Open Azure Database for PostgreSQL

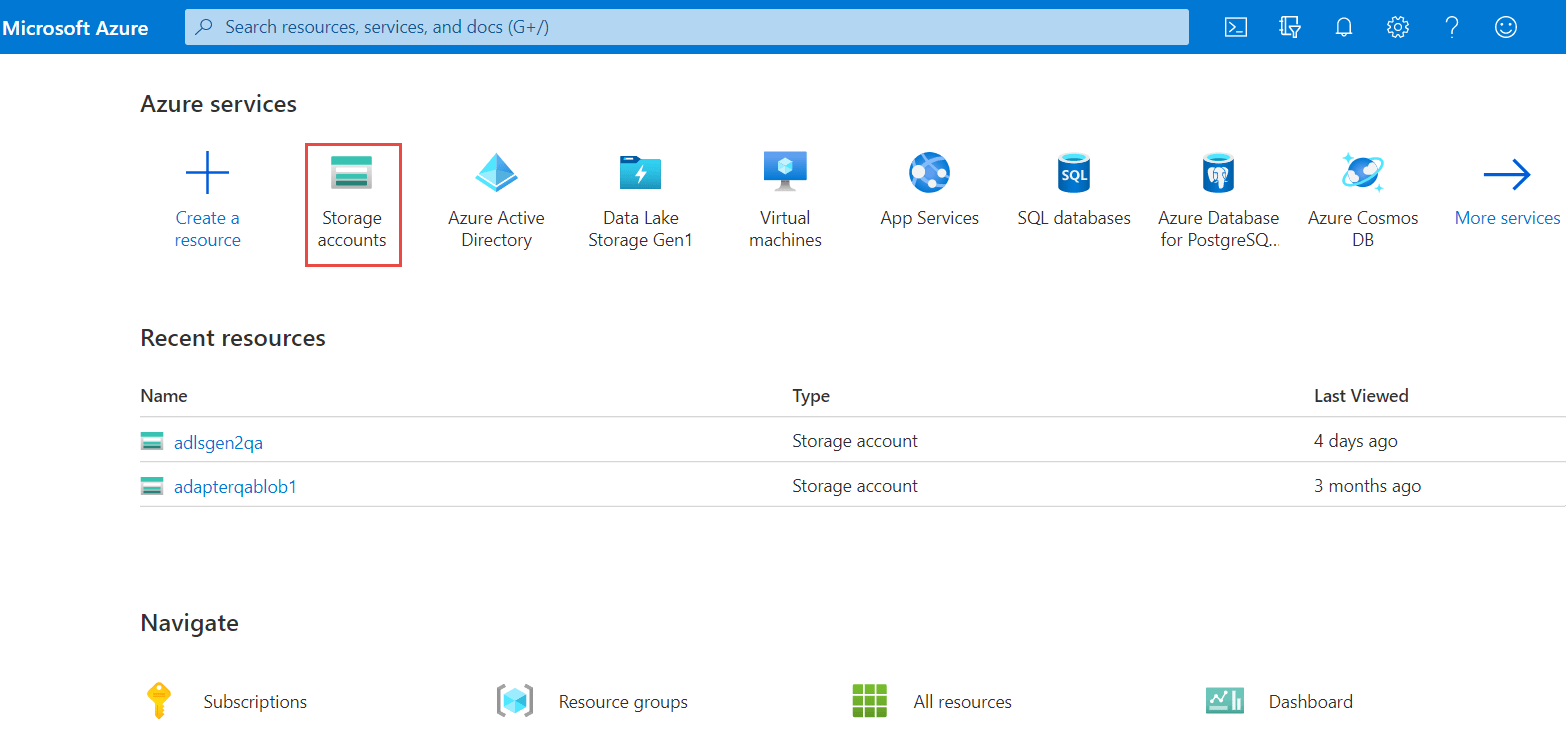[x=1218, y=198]
